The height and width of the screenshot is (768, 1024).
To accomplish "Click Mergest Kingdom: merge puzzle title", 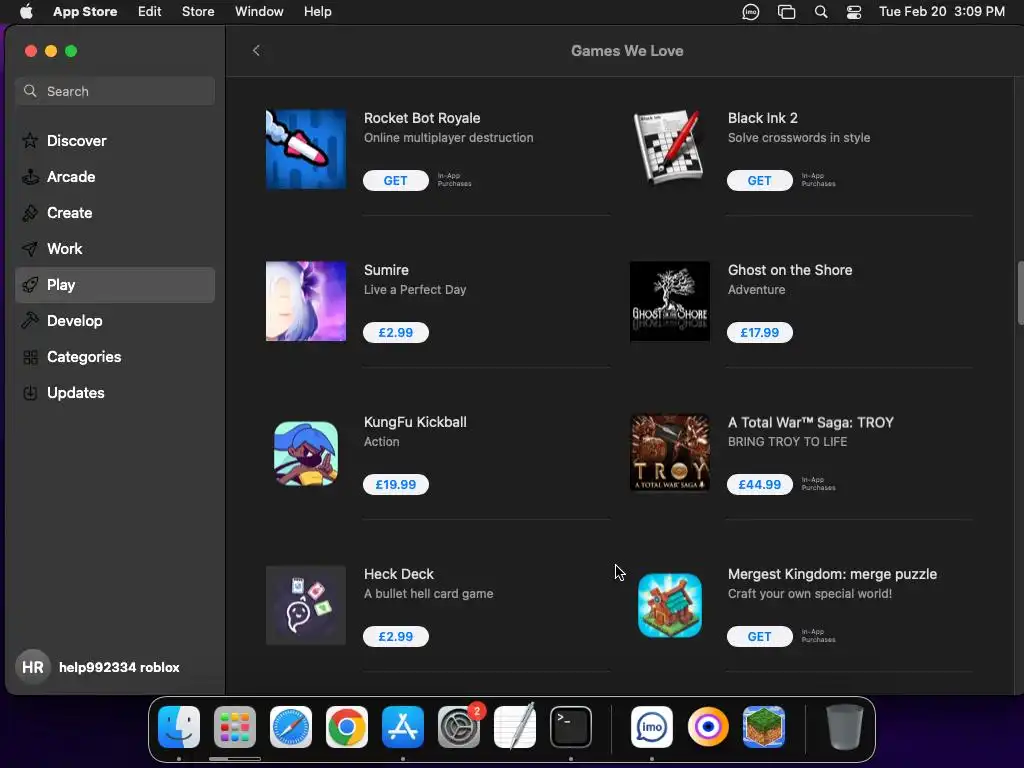I will point(832,575).
